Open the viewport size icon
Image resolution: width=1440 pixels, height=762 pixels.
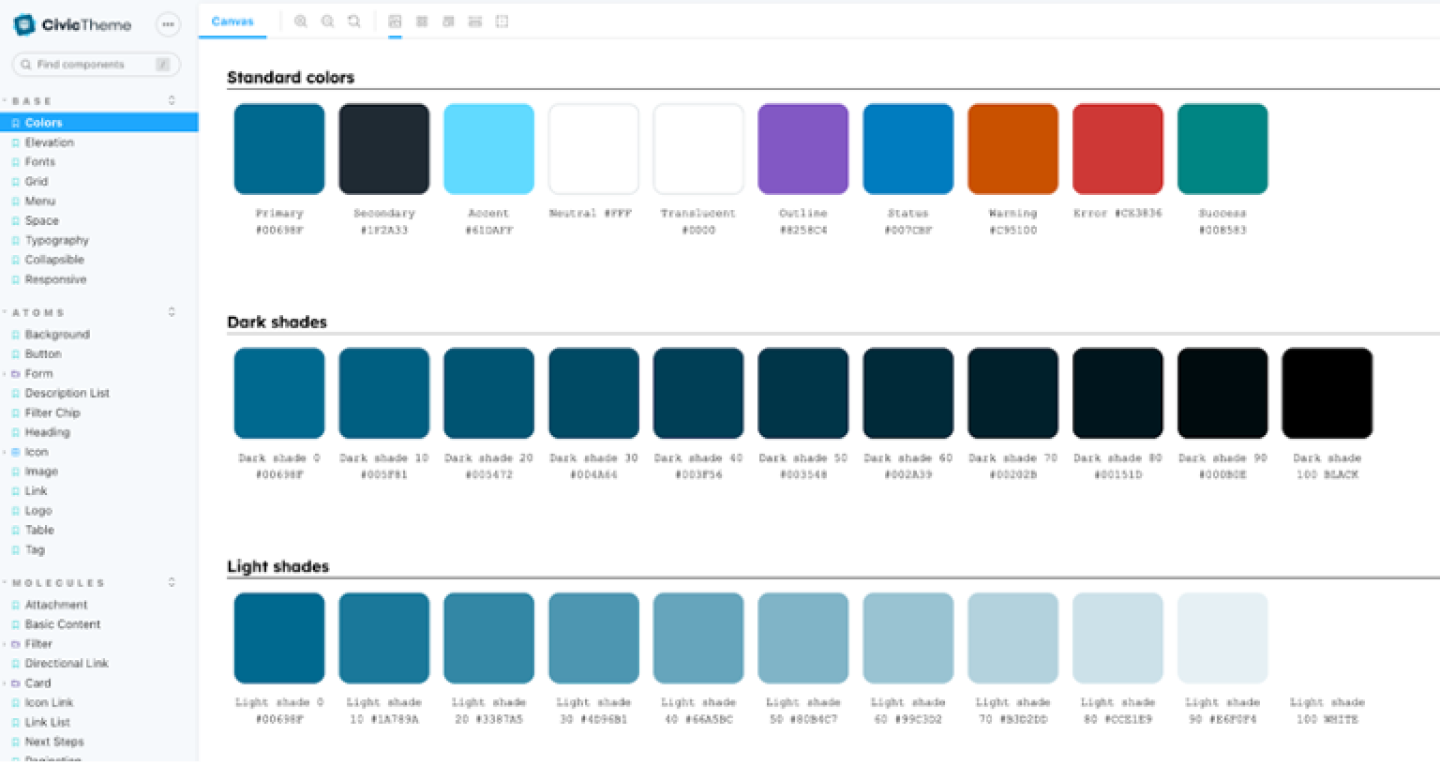[x=449, y=20]
